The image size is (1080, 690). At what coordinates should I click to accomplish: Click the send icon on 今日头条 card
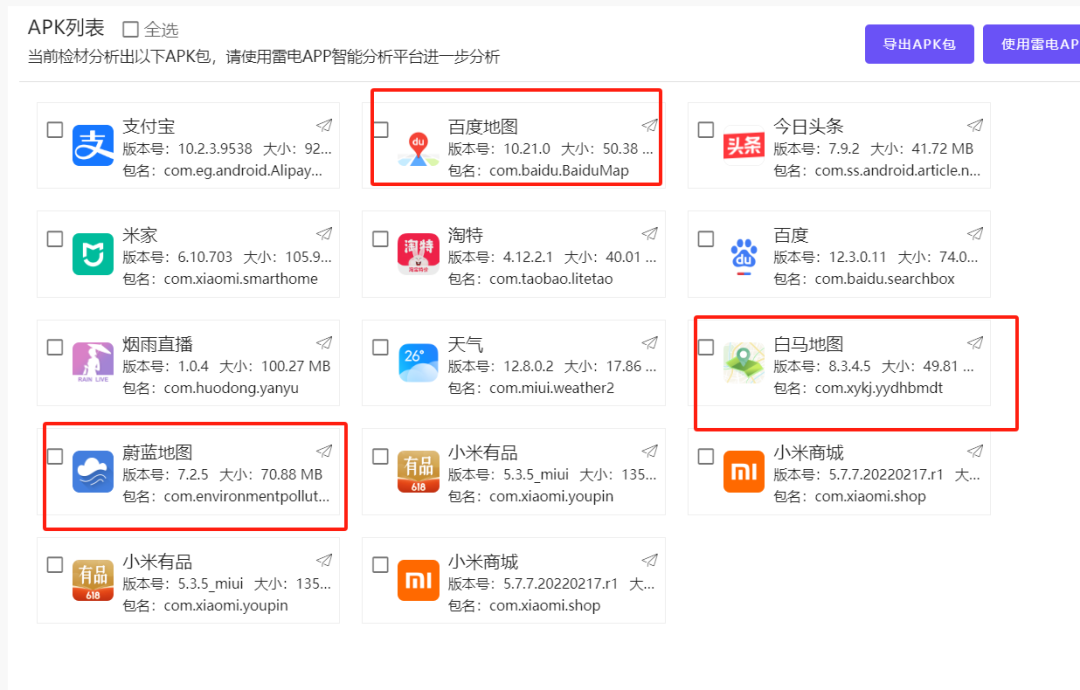[x=975, y=125]
